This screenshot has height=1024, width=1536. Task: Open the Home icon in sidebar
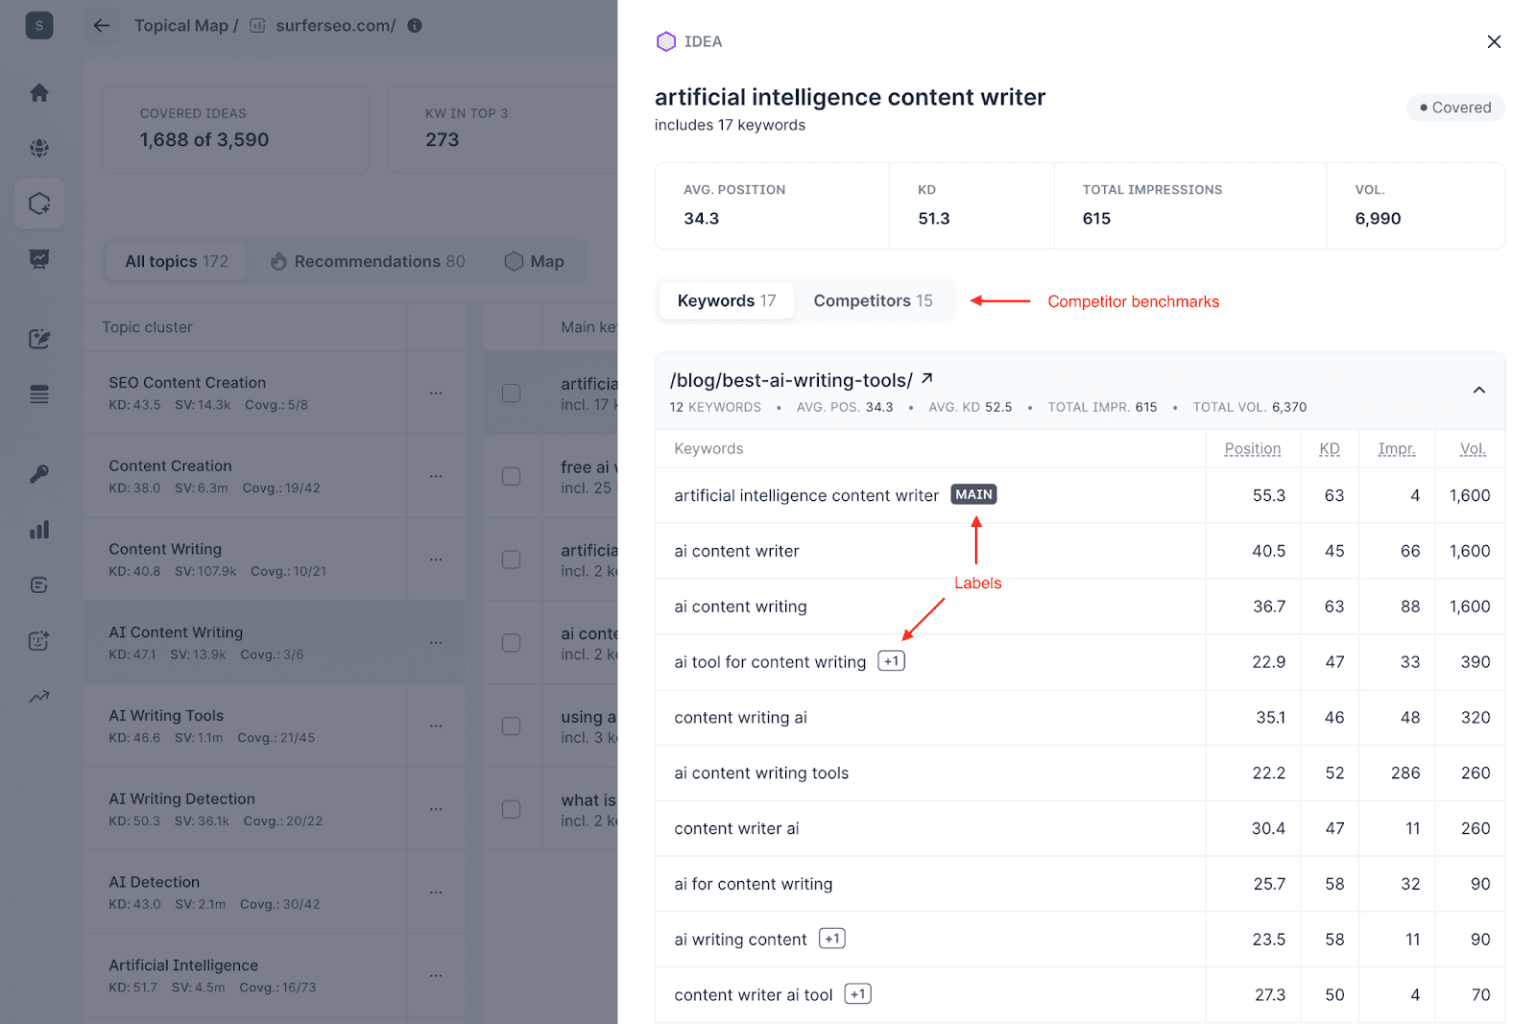pyautogui.click(x=39, y=93)
